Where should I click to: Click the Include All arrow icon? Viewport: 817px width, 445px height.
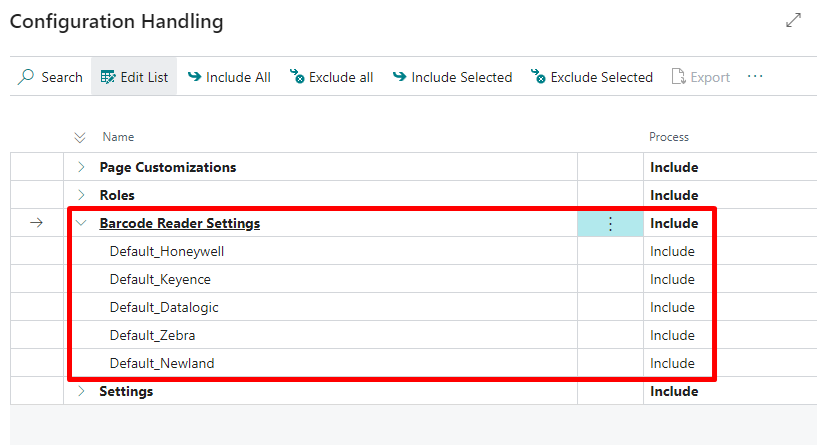point(194,77)
